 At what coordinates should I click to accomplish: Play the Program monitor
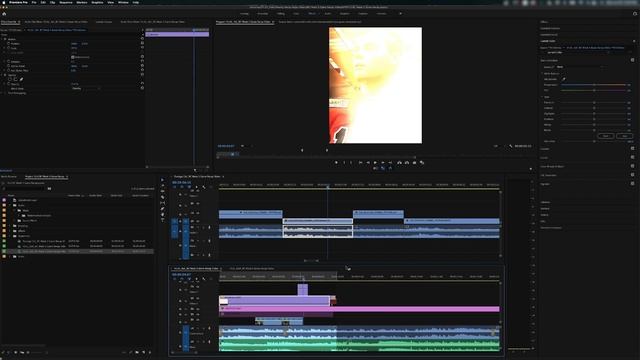pyautogui.click(x=376, y=163)
